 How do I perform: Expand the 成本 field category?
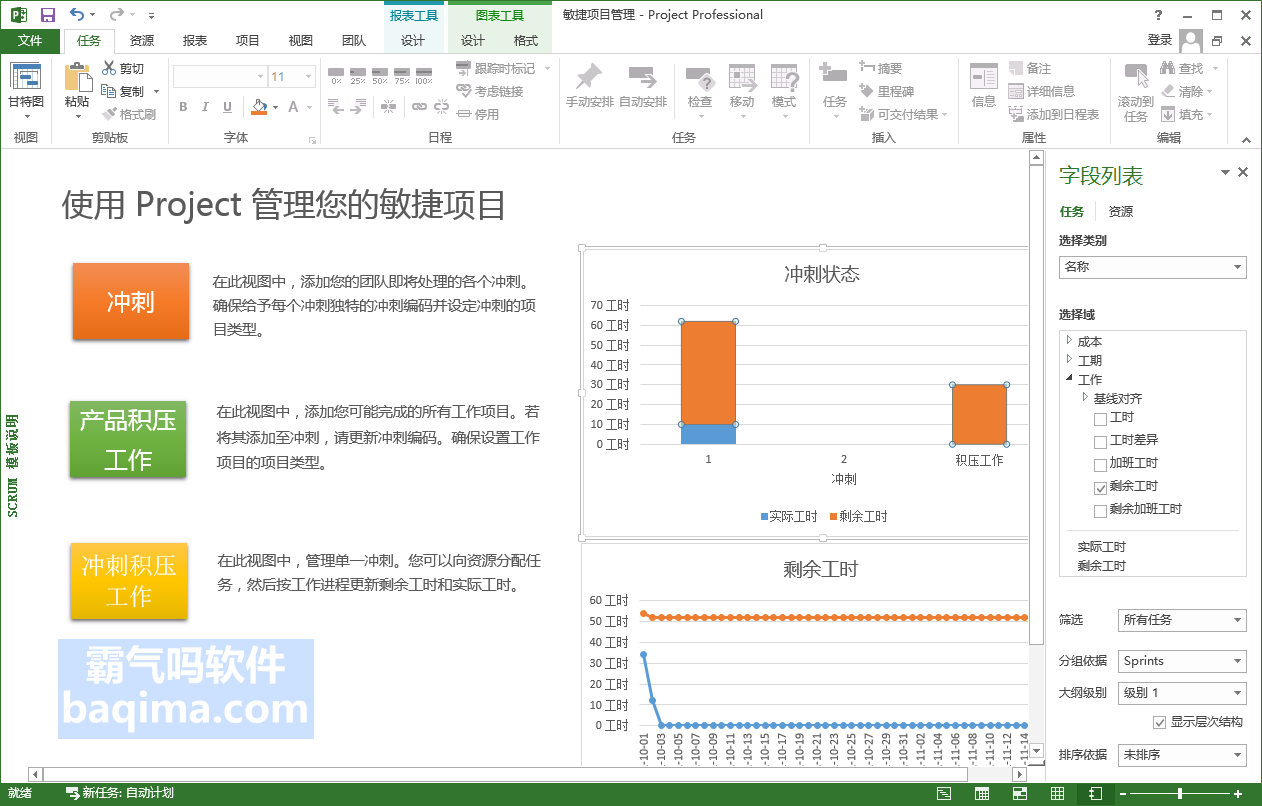pos(1069,341)
